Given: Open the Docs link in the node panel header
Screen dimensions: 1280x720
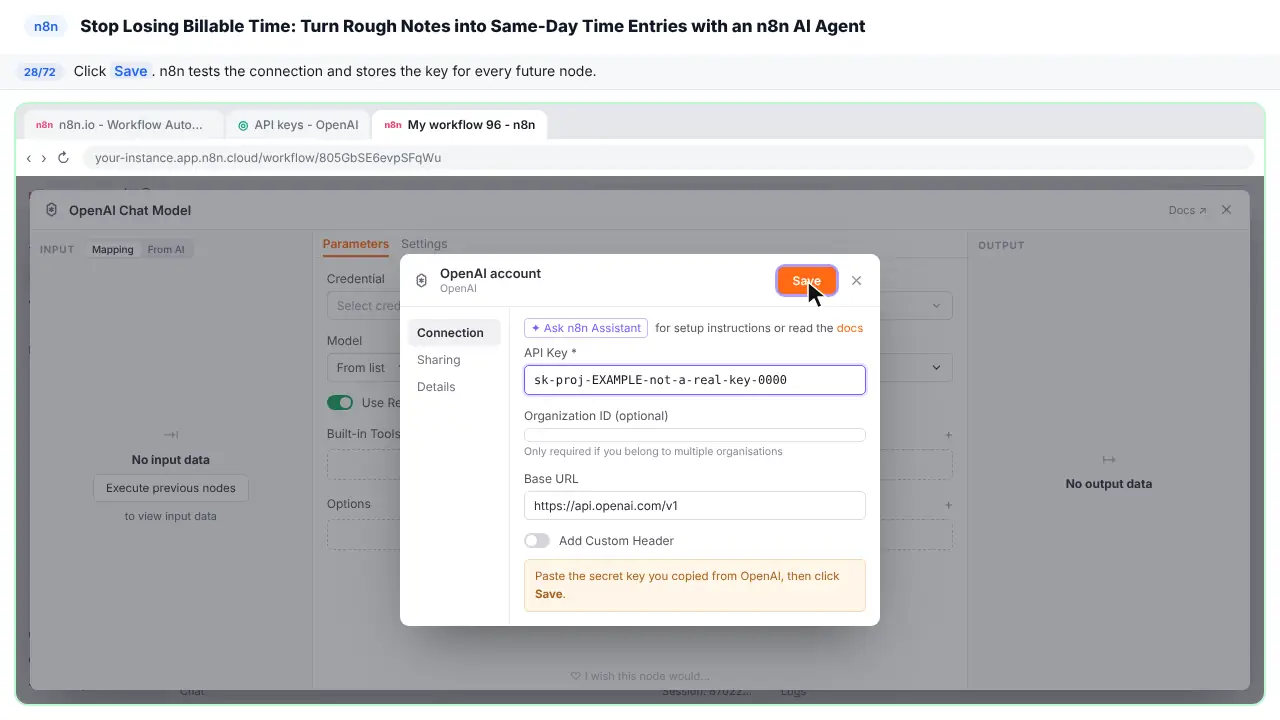Looking at the screenshot, I should coord(1187,210).
